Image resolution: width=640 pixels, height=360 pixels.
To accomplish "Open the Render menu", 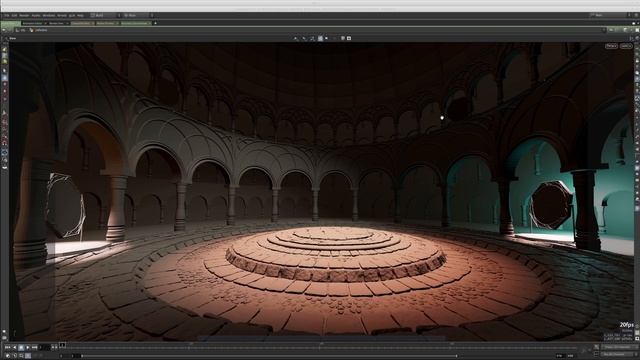I will [24, 16].
